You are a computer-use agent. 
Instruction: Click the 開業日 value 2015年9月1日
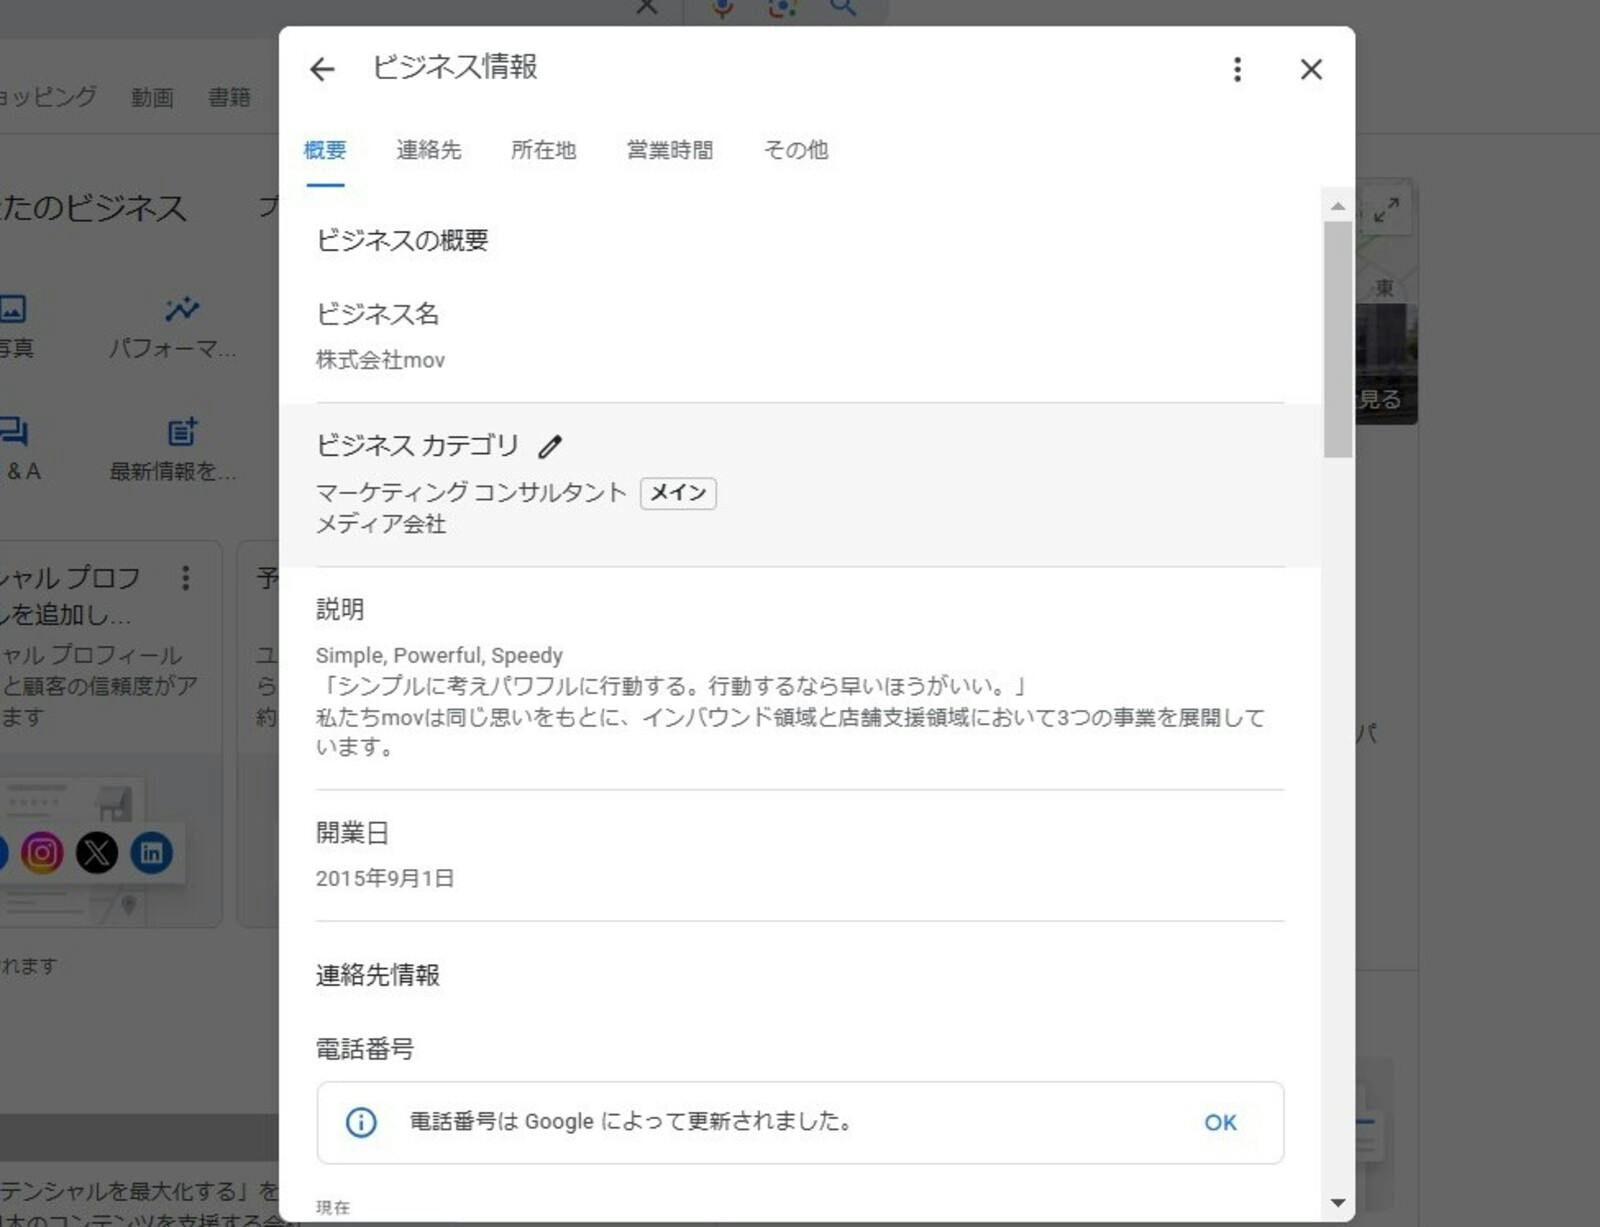385,878
